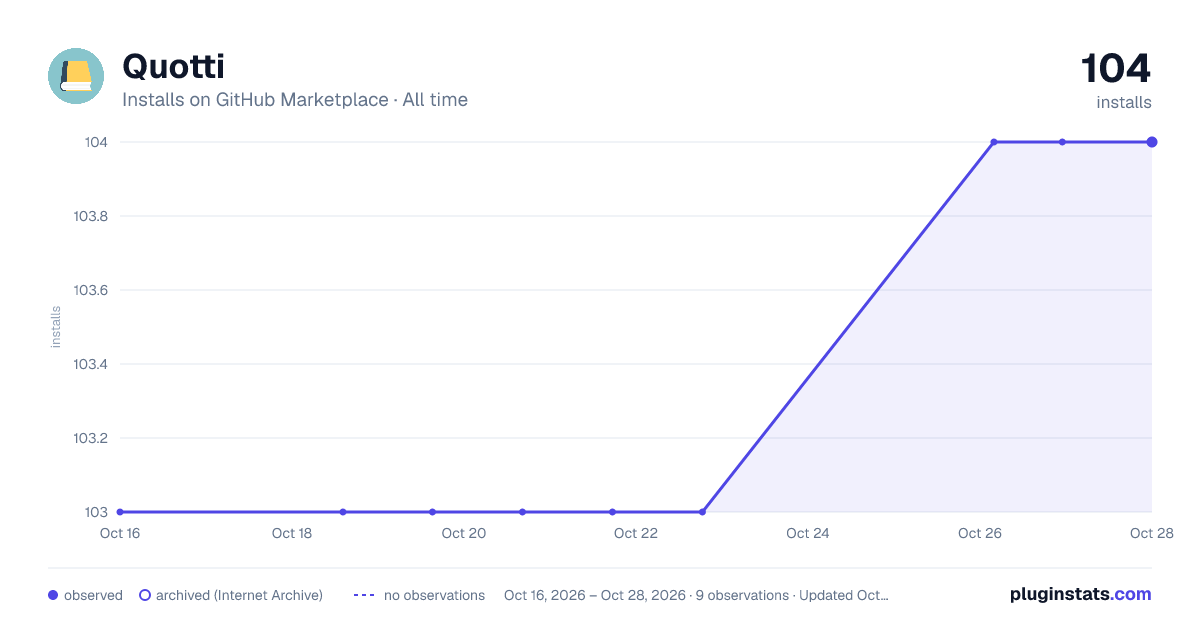Click the 'installs' caption under the 104 total
The height and width of the screenshot is (630, 1200).
(x=1124, y=102)
